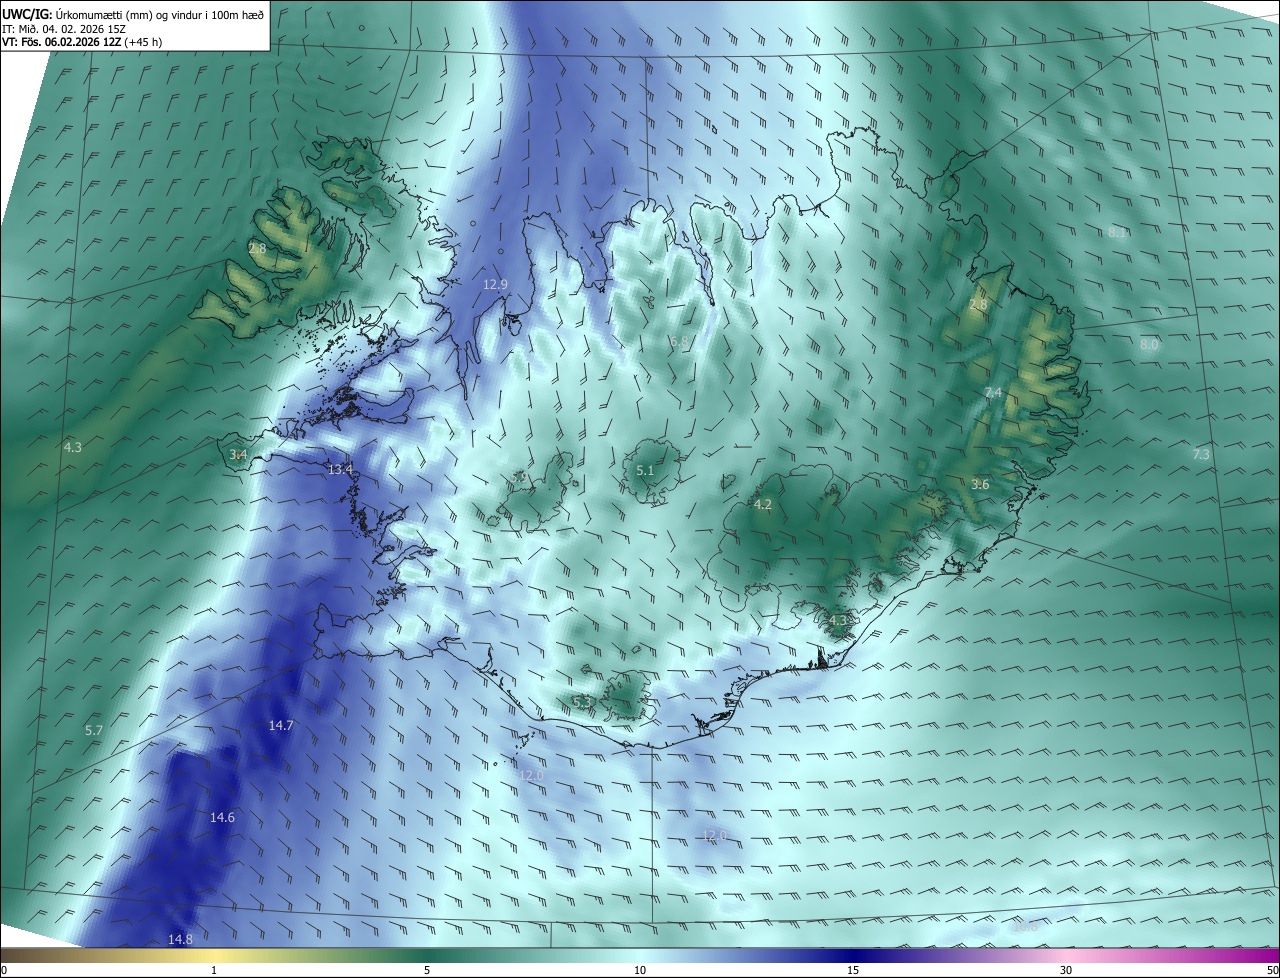Click the 5.1 value label over the central glacier

[645, 471]
